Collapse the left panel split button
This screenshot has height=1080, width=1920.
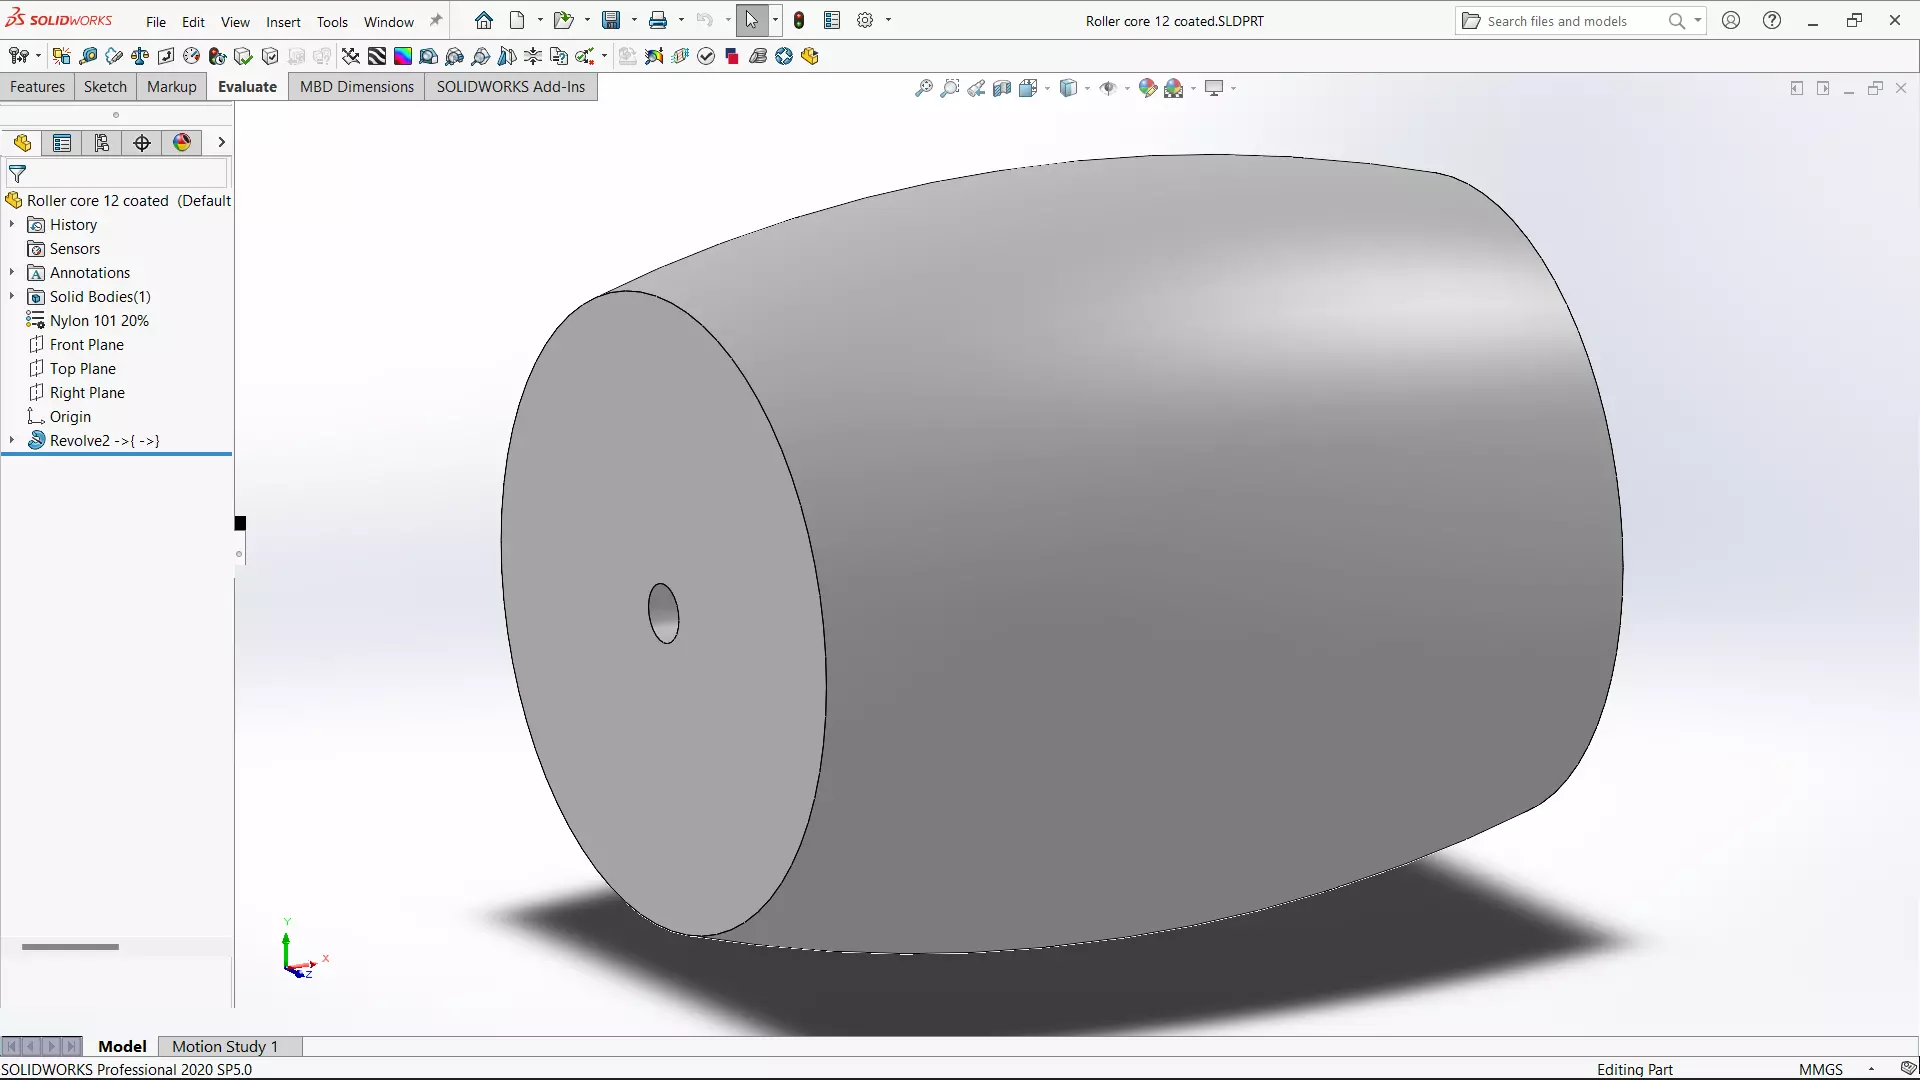(1797, 88)
